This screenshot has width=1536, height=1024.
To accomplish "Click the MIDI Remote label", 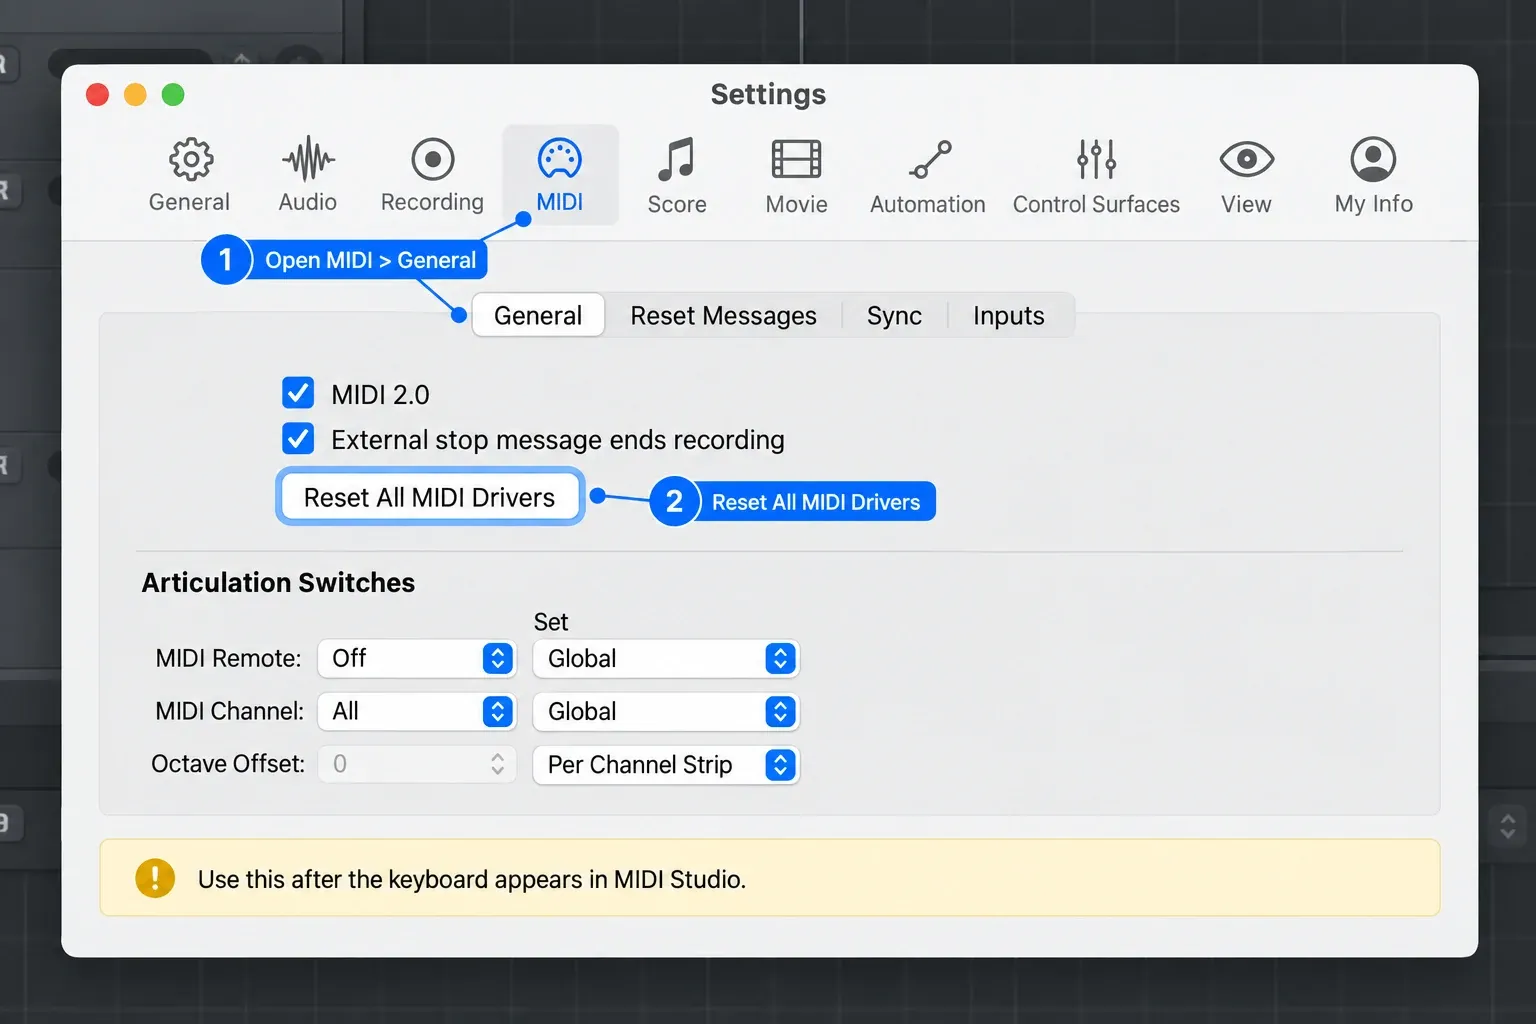I will tap(228, 658).
